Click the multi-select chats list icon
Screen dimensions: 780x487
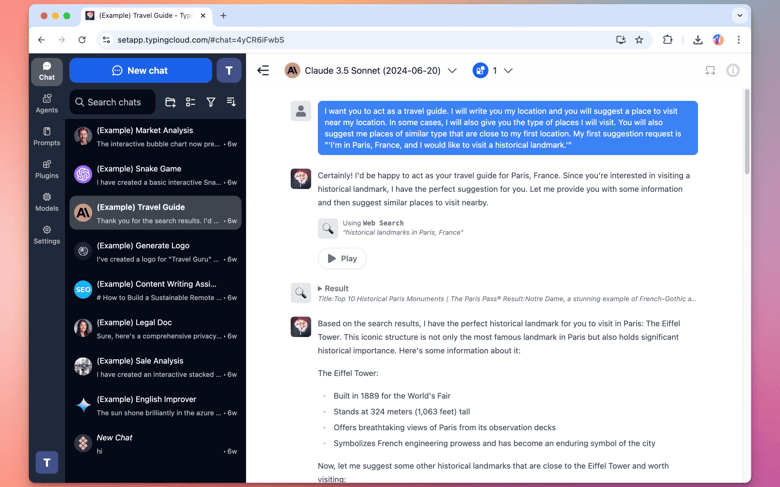click(x=191, y=102)
